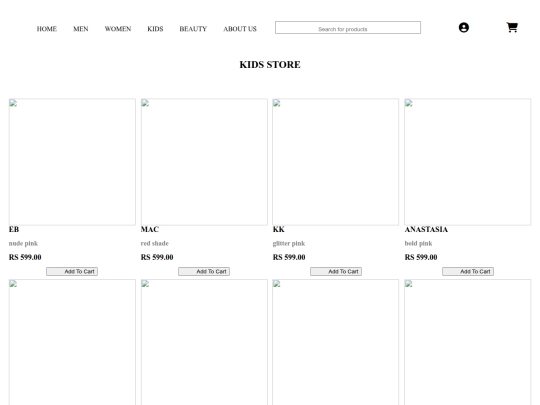Add MAC red shade to cart

[204, 271]
